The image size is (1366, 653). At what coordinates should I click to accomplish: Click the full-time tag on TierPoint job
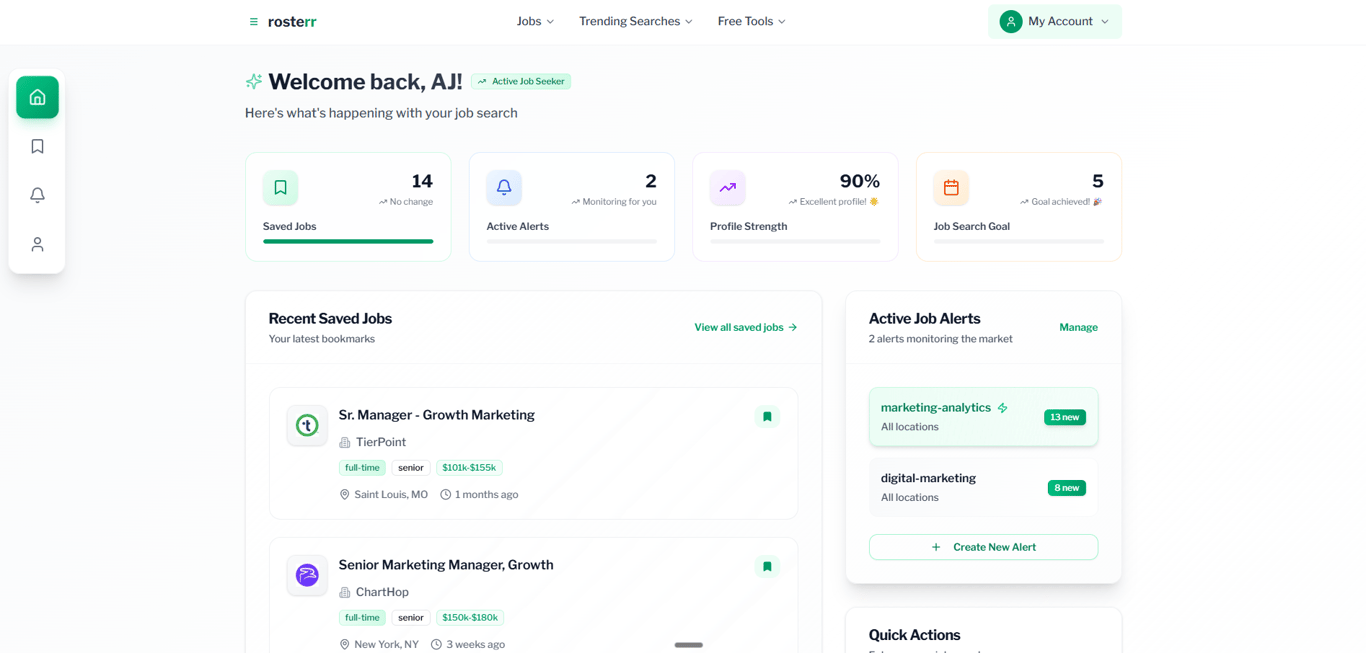point(362,468)
